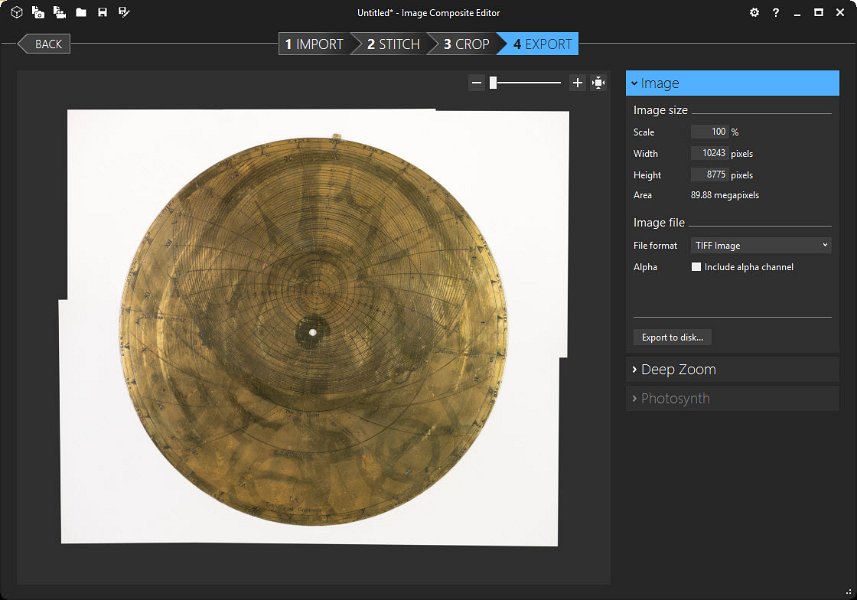Image resolution: width=857 pixels, height=600 pixels.
Task: Click the ICE cube logo icon
Action: coord(16,13)
